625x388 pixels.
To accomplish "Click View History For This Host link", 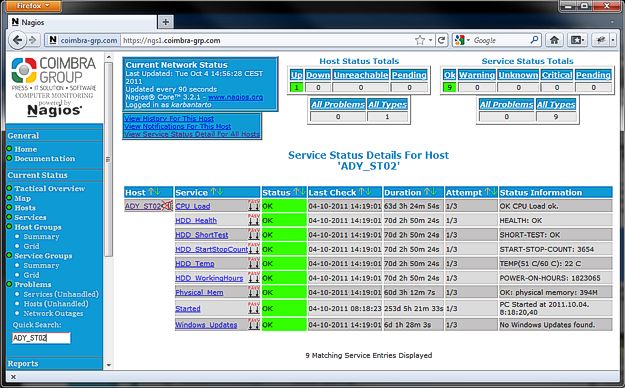I will tap(169, 118).
